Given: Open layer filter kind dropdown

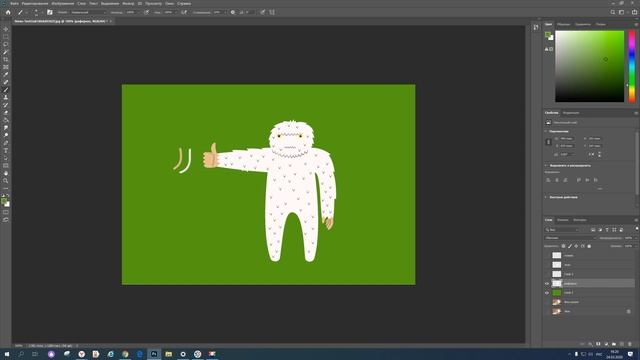Looking at the screenshot, I should 562,230.
